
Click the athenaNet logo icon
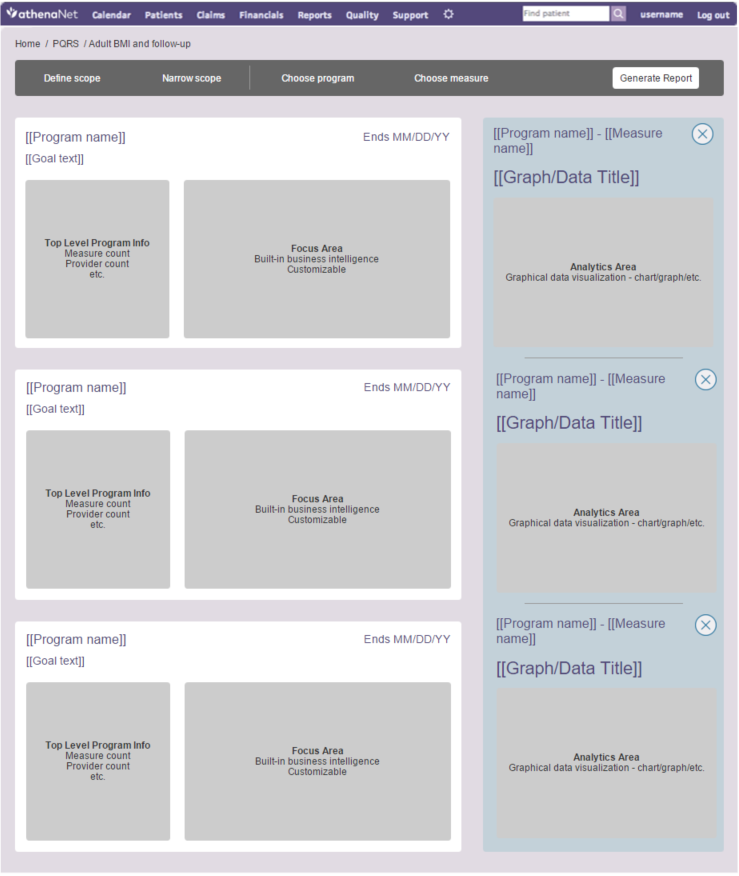coord(12,14)
